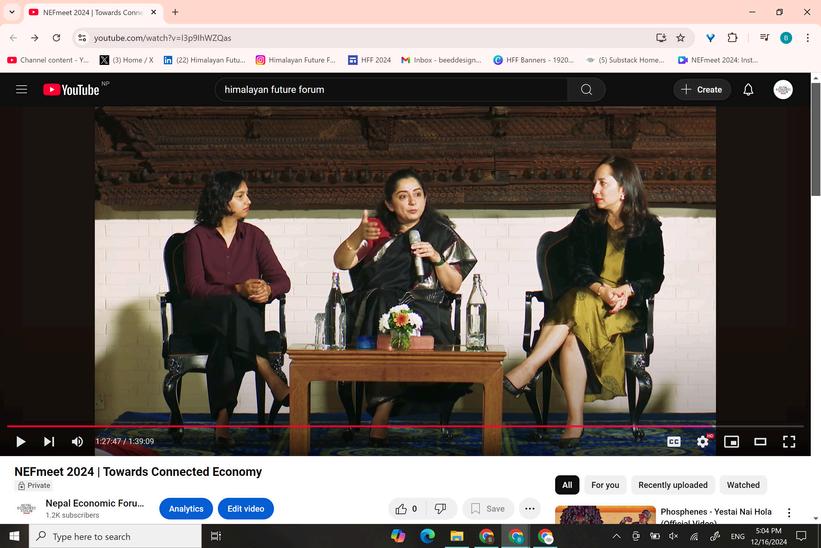Open the Instagram Himalayan Future bookmark

296,60
